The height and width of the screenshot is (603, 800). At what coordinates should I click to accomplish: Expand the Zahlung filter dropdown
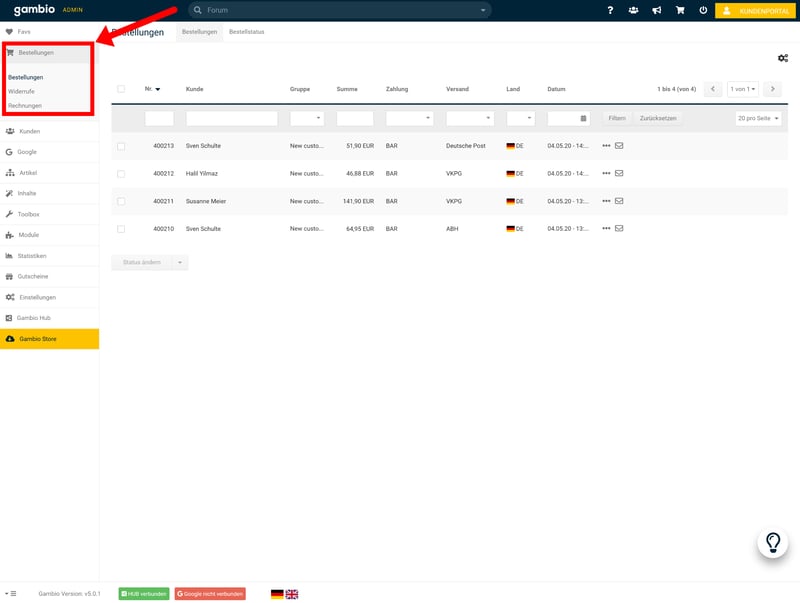(x=409, y=118)
